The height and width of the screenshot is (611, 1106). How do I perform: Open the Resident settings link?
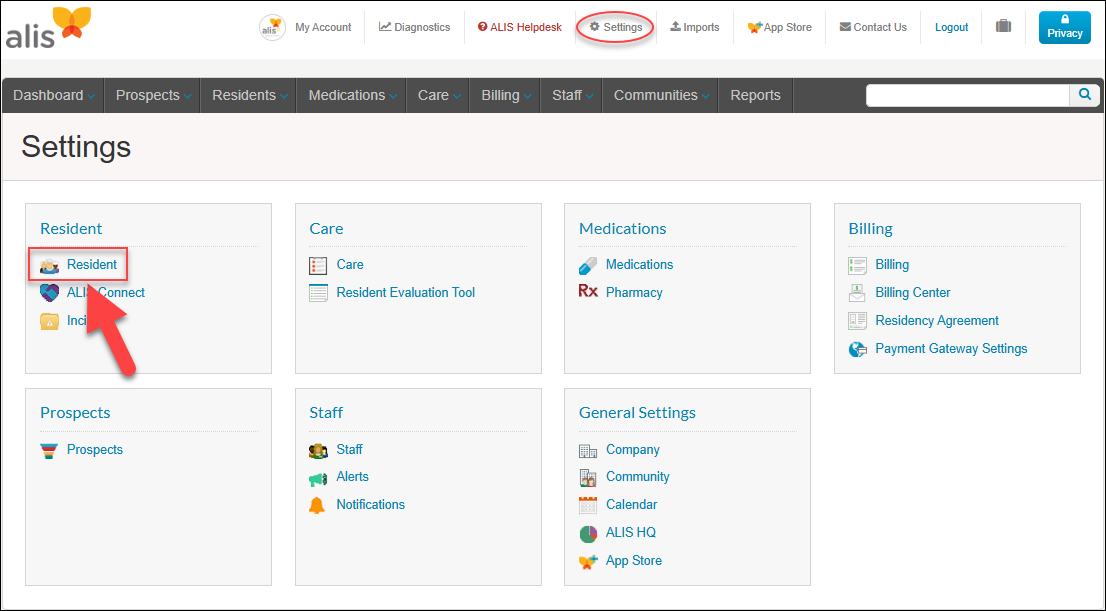click(x=92, y=265)
